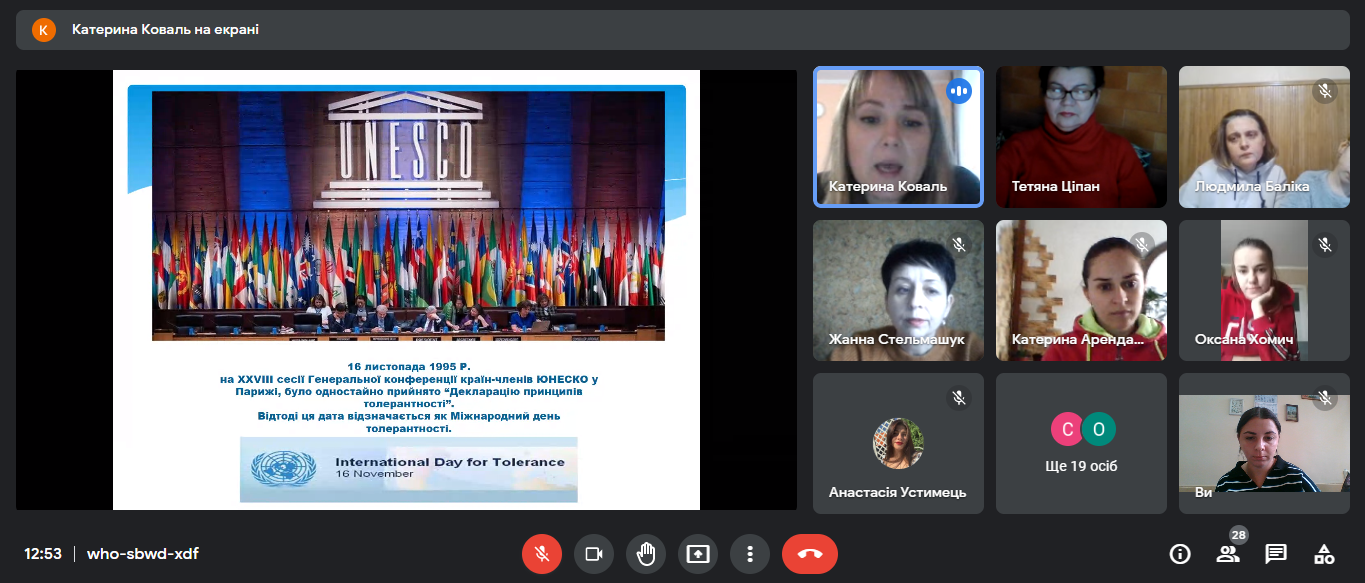Leave the call with the red hang-up button
Image resolution: width=1365 pixels, height=583 pixels.
pyautogui.click(x=810, y=553)
